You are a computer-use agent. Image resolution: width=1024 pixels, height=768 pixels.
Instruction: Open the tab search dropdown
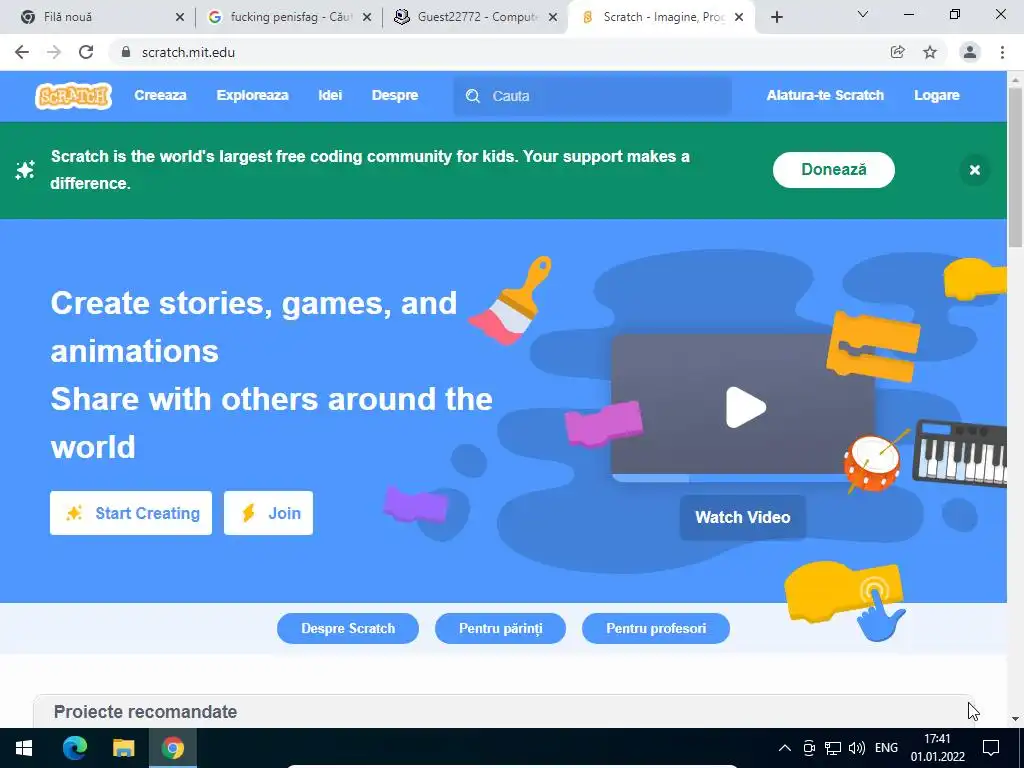click(x=863, y=14)
